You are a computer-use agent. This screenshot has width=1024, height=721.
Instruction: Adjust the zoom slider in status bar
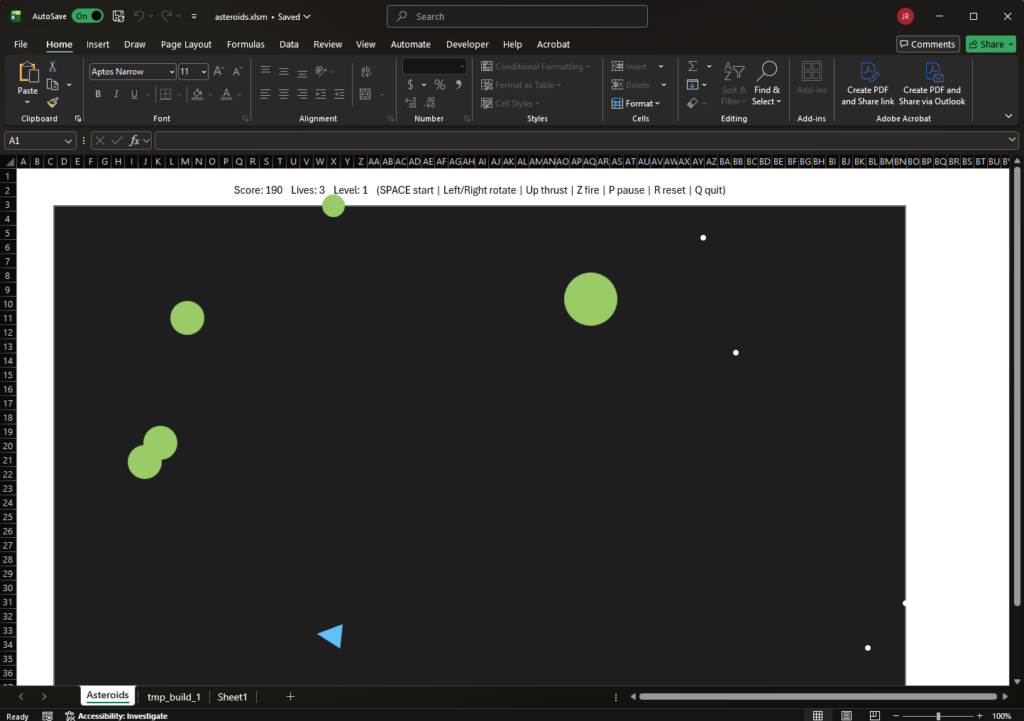click(x=938, y=716)
